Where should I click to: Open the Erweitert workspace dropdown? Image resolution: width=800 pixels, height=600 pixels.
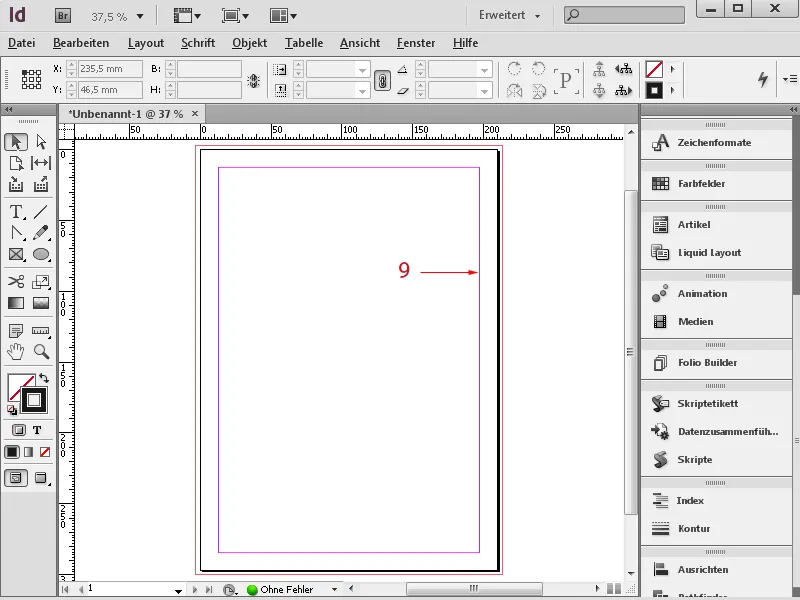[x=509, y=15]
